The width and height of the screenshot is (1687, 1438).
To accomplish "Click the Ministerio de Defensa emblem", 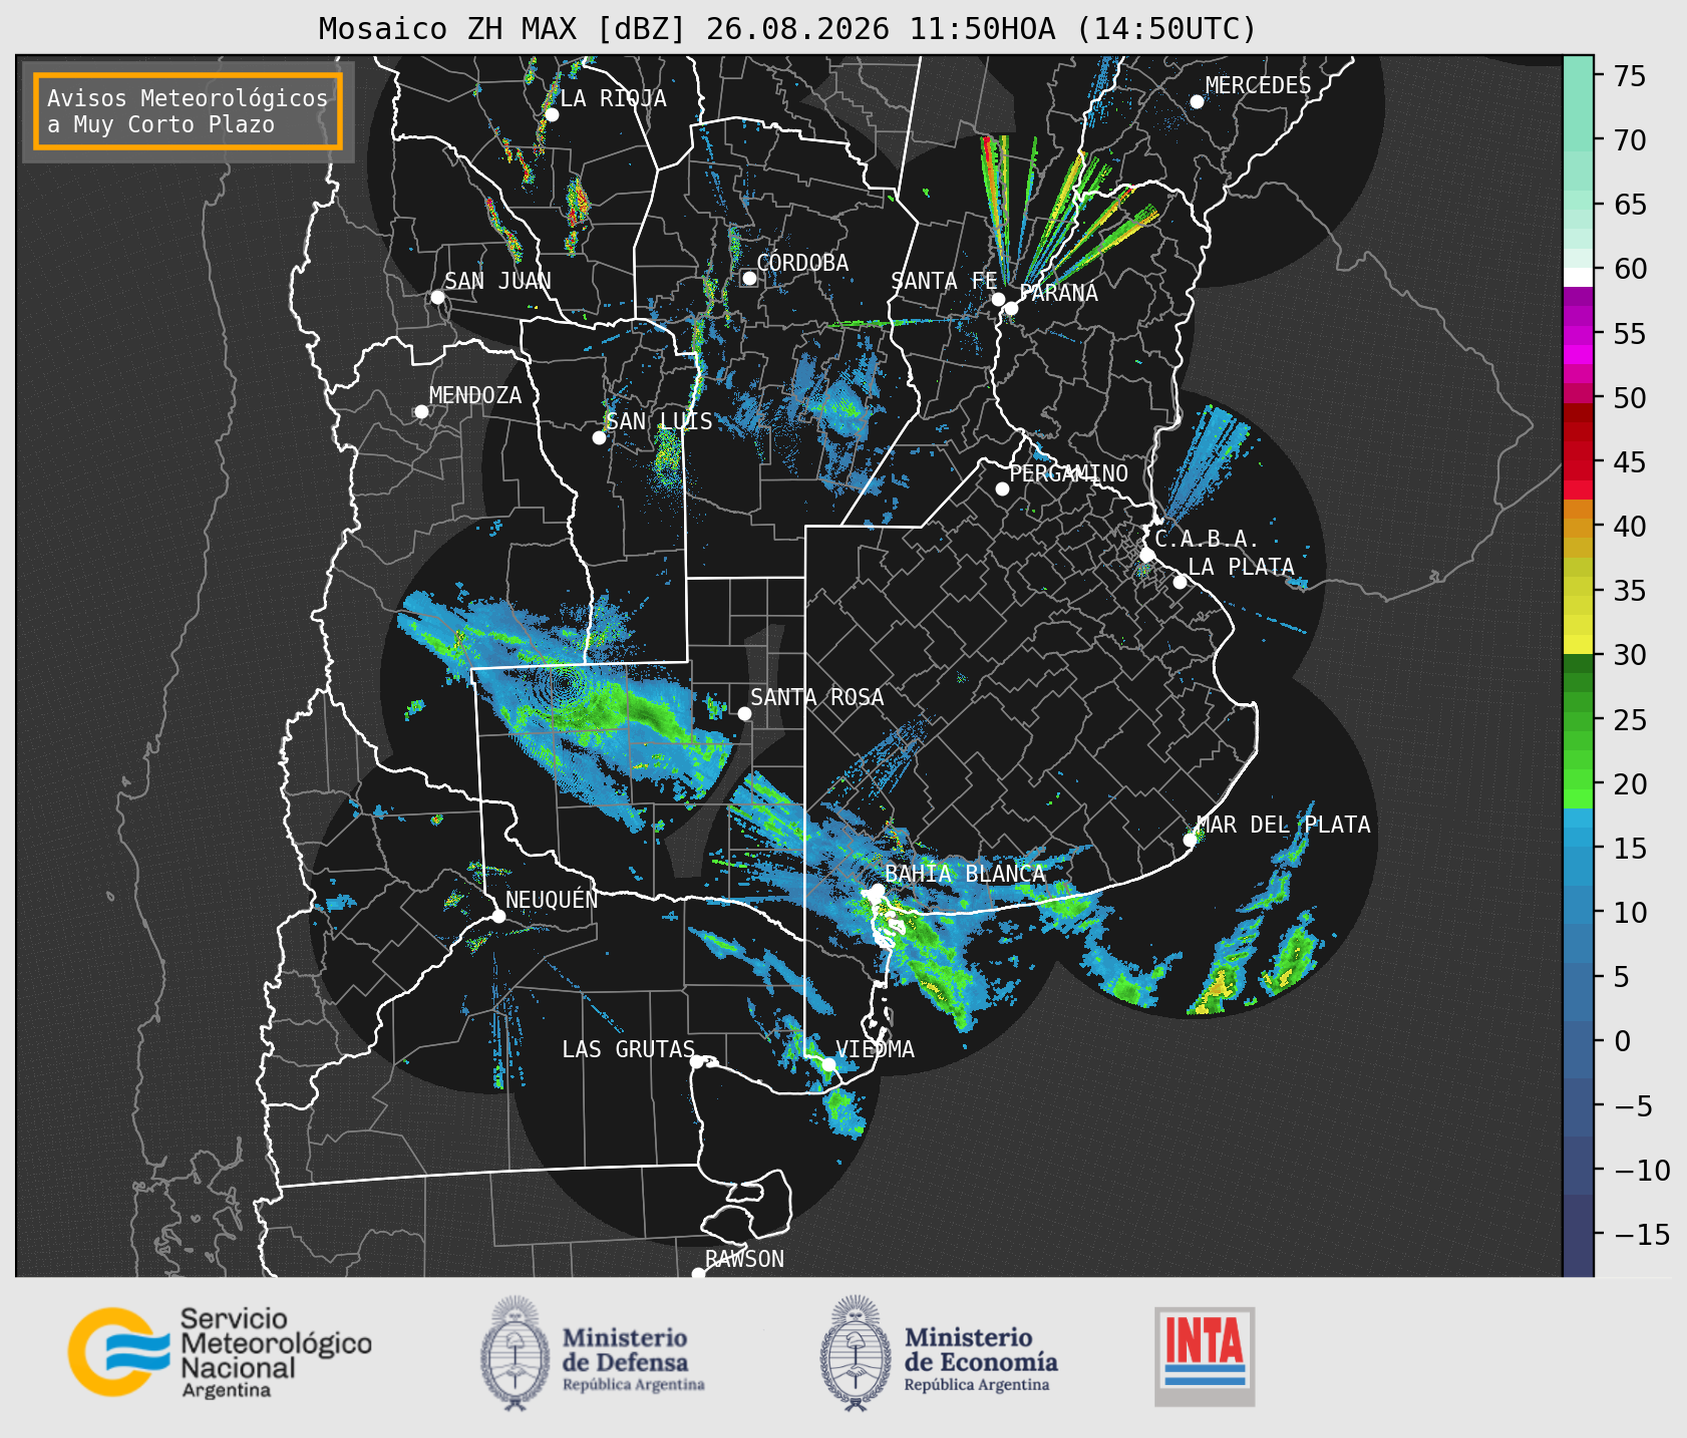I will pyautogui.click(x=515, y=1353).
